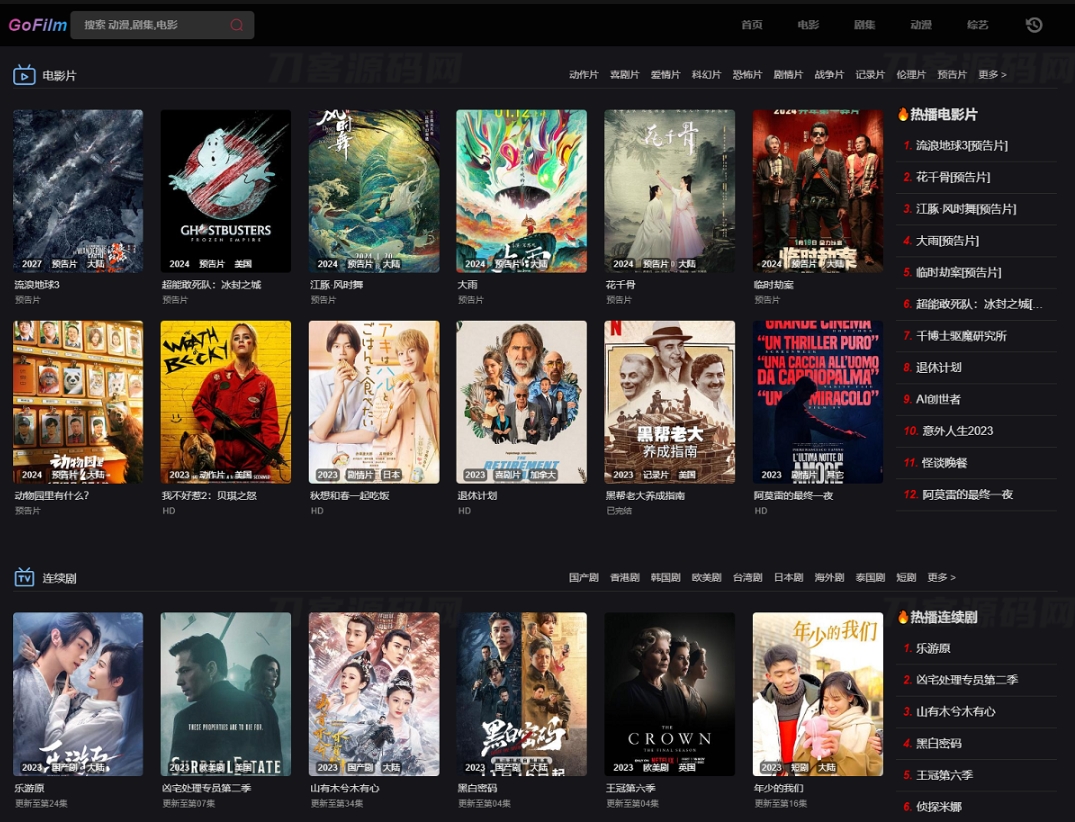Open the 年少的我们 series poster

[817, 694]
